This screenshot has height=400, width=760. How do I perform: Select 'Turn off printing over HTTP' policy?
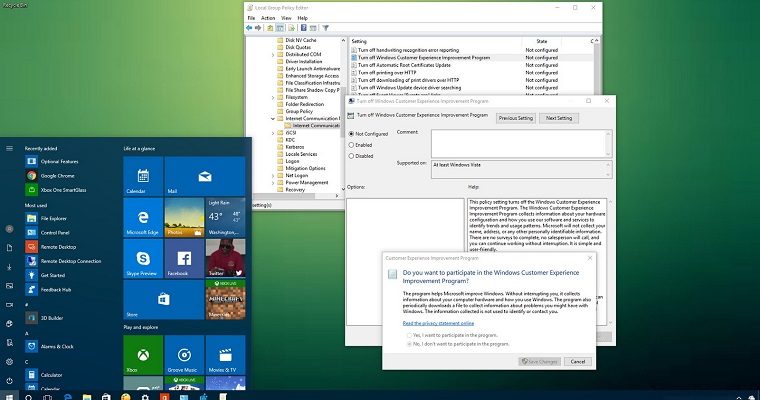387,73
